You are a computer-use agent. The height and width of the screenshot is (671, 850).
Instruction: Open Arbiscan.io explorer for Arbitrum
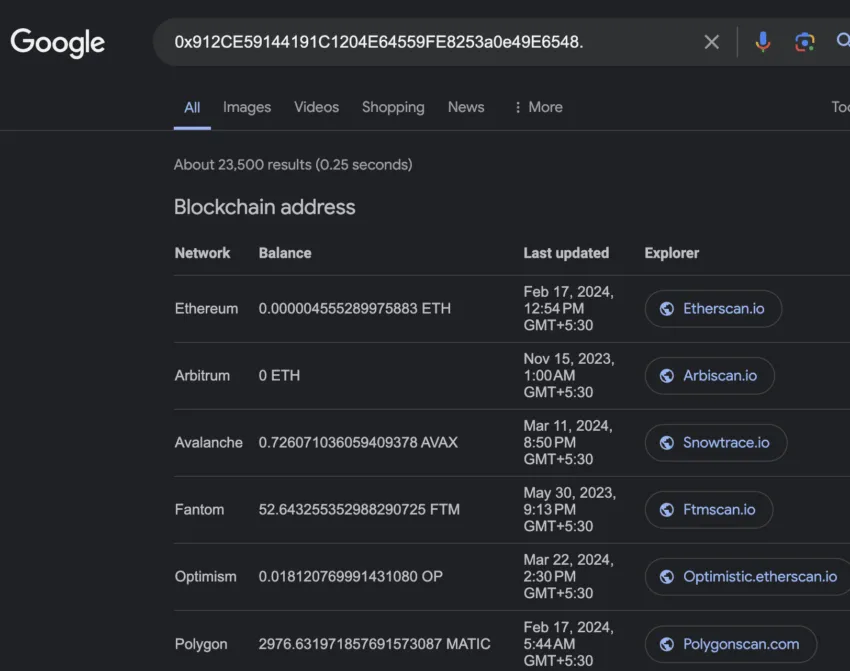pyautogui.click(x=719, y=376)
